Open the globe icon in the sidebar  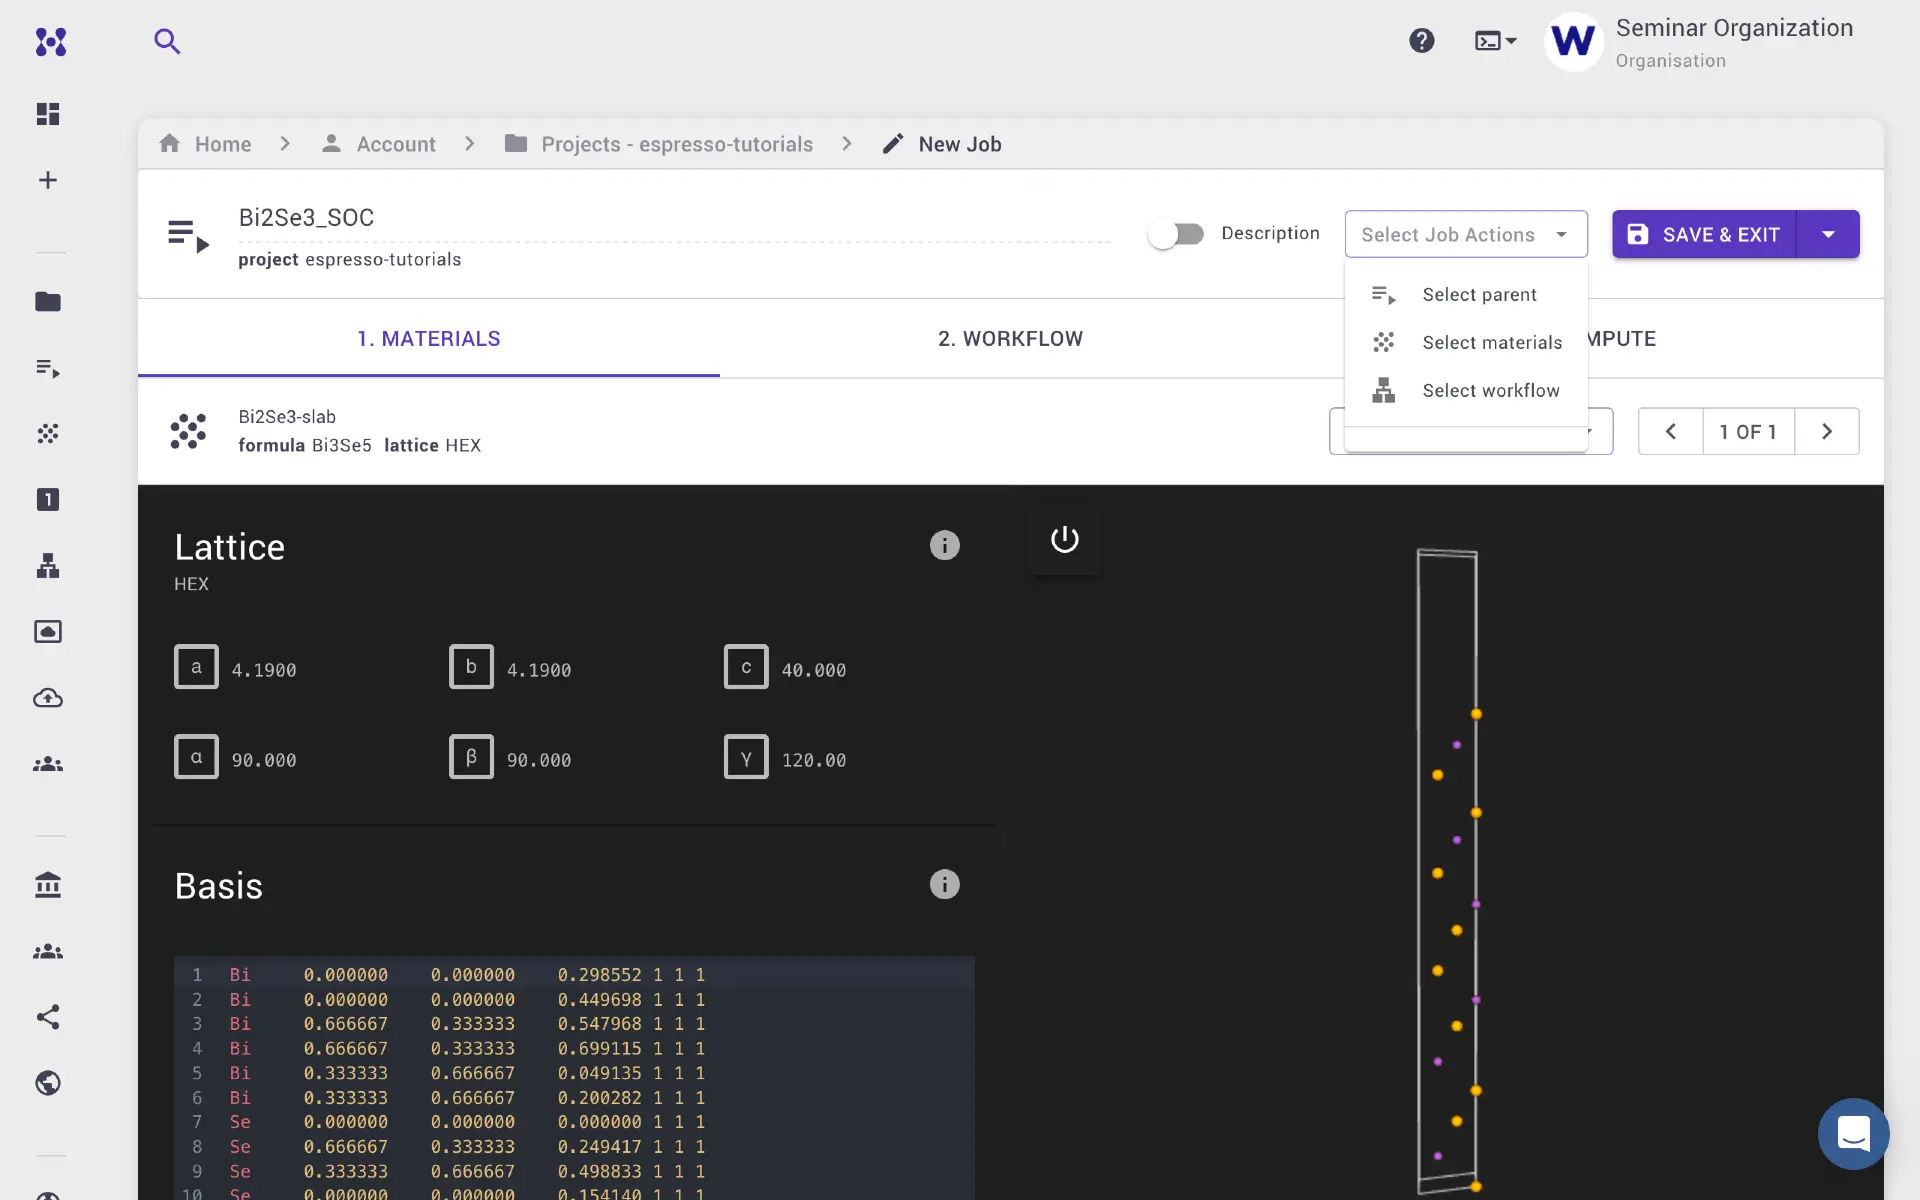click(48, 1083)
